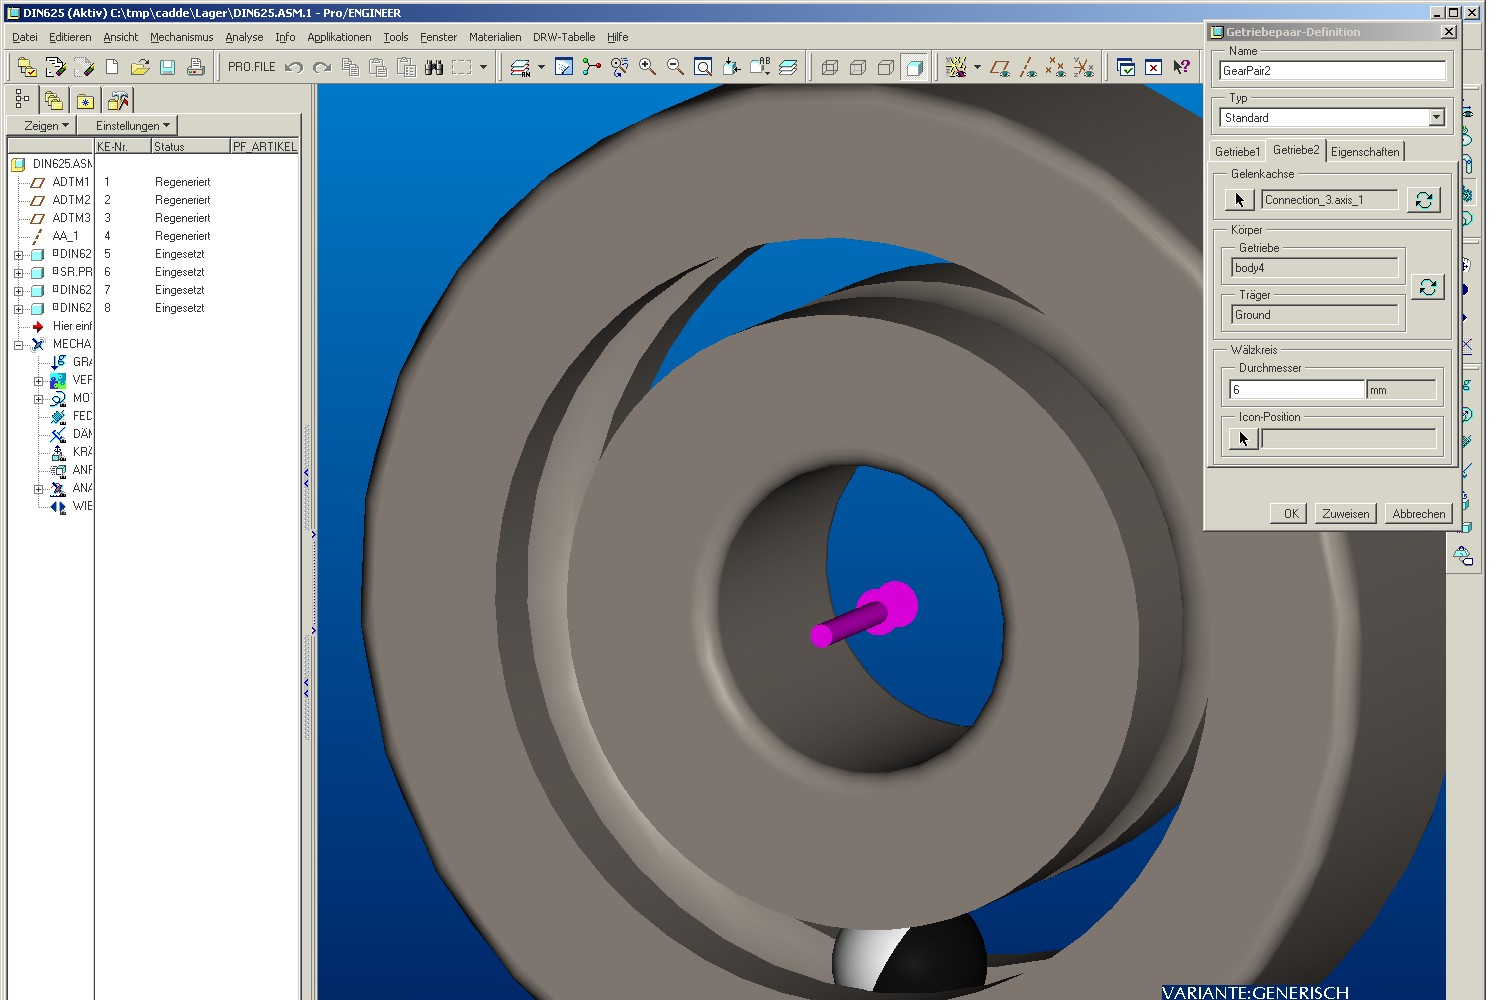Collapse the MECHA tree node

click(x=18, y=345)
